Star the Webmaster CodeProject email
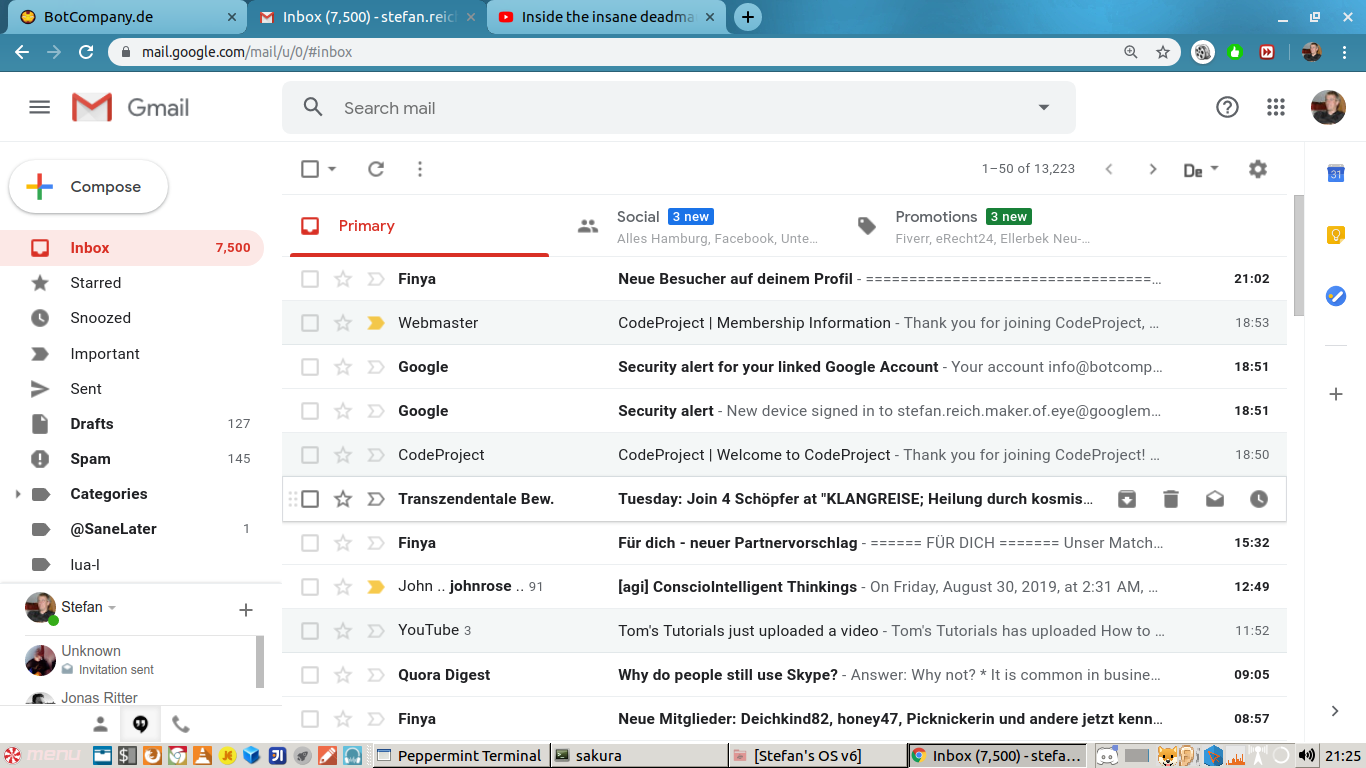Image resolution: width=1366 pixels, height=768 pixels. click(343, 323)
